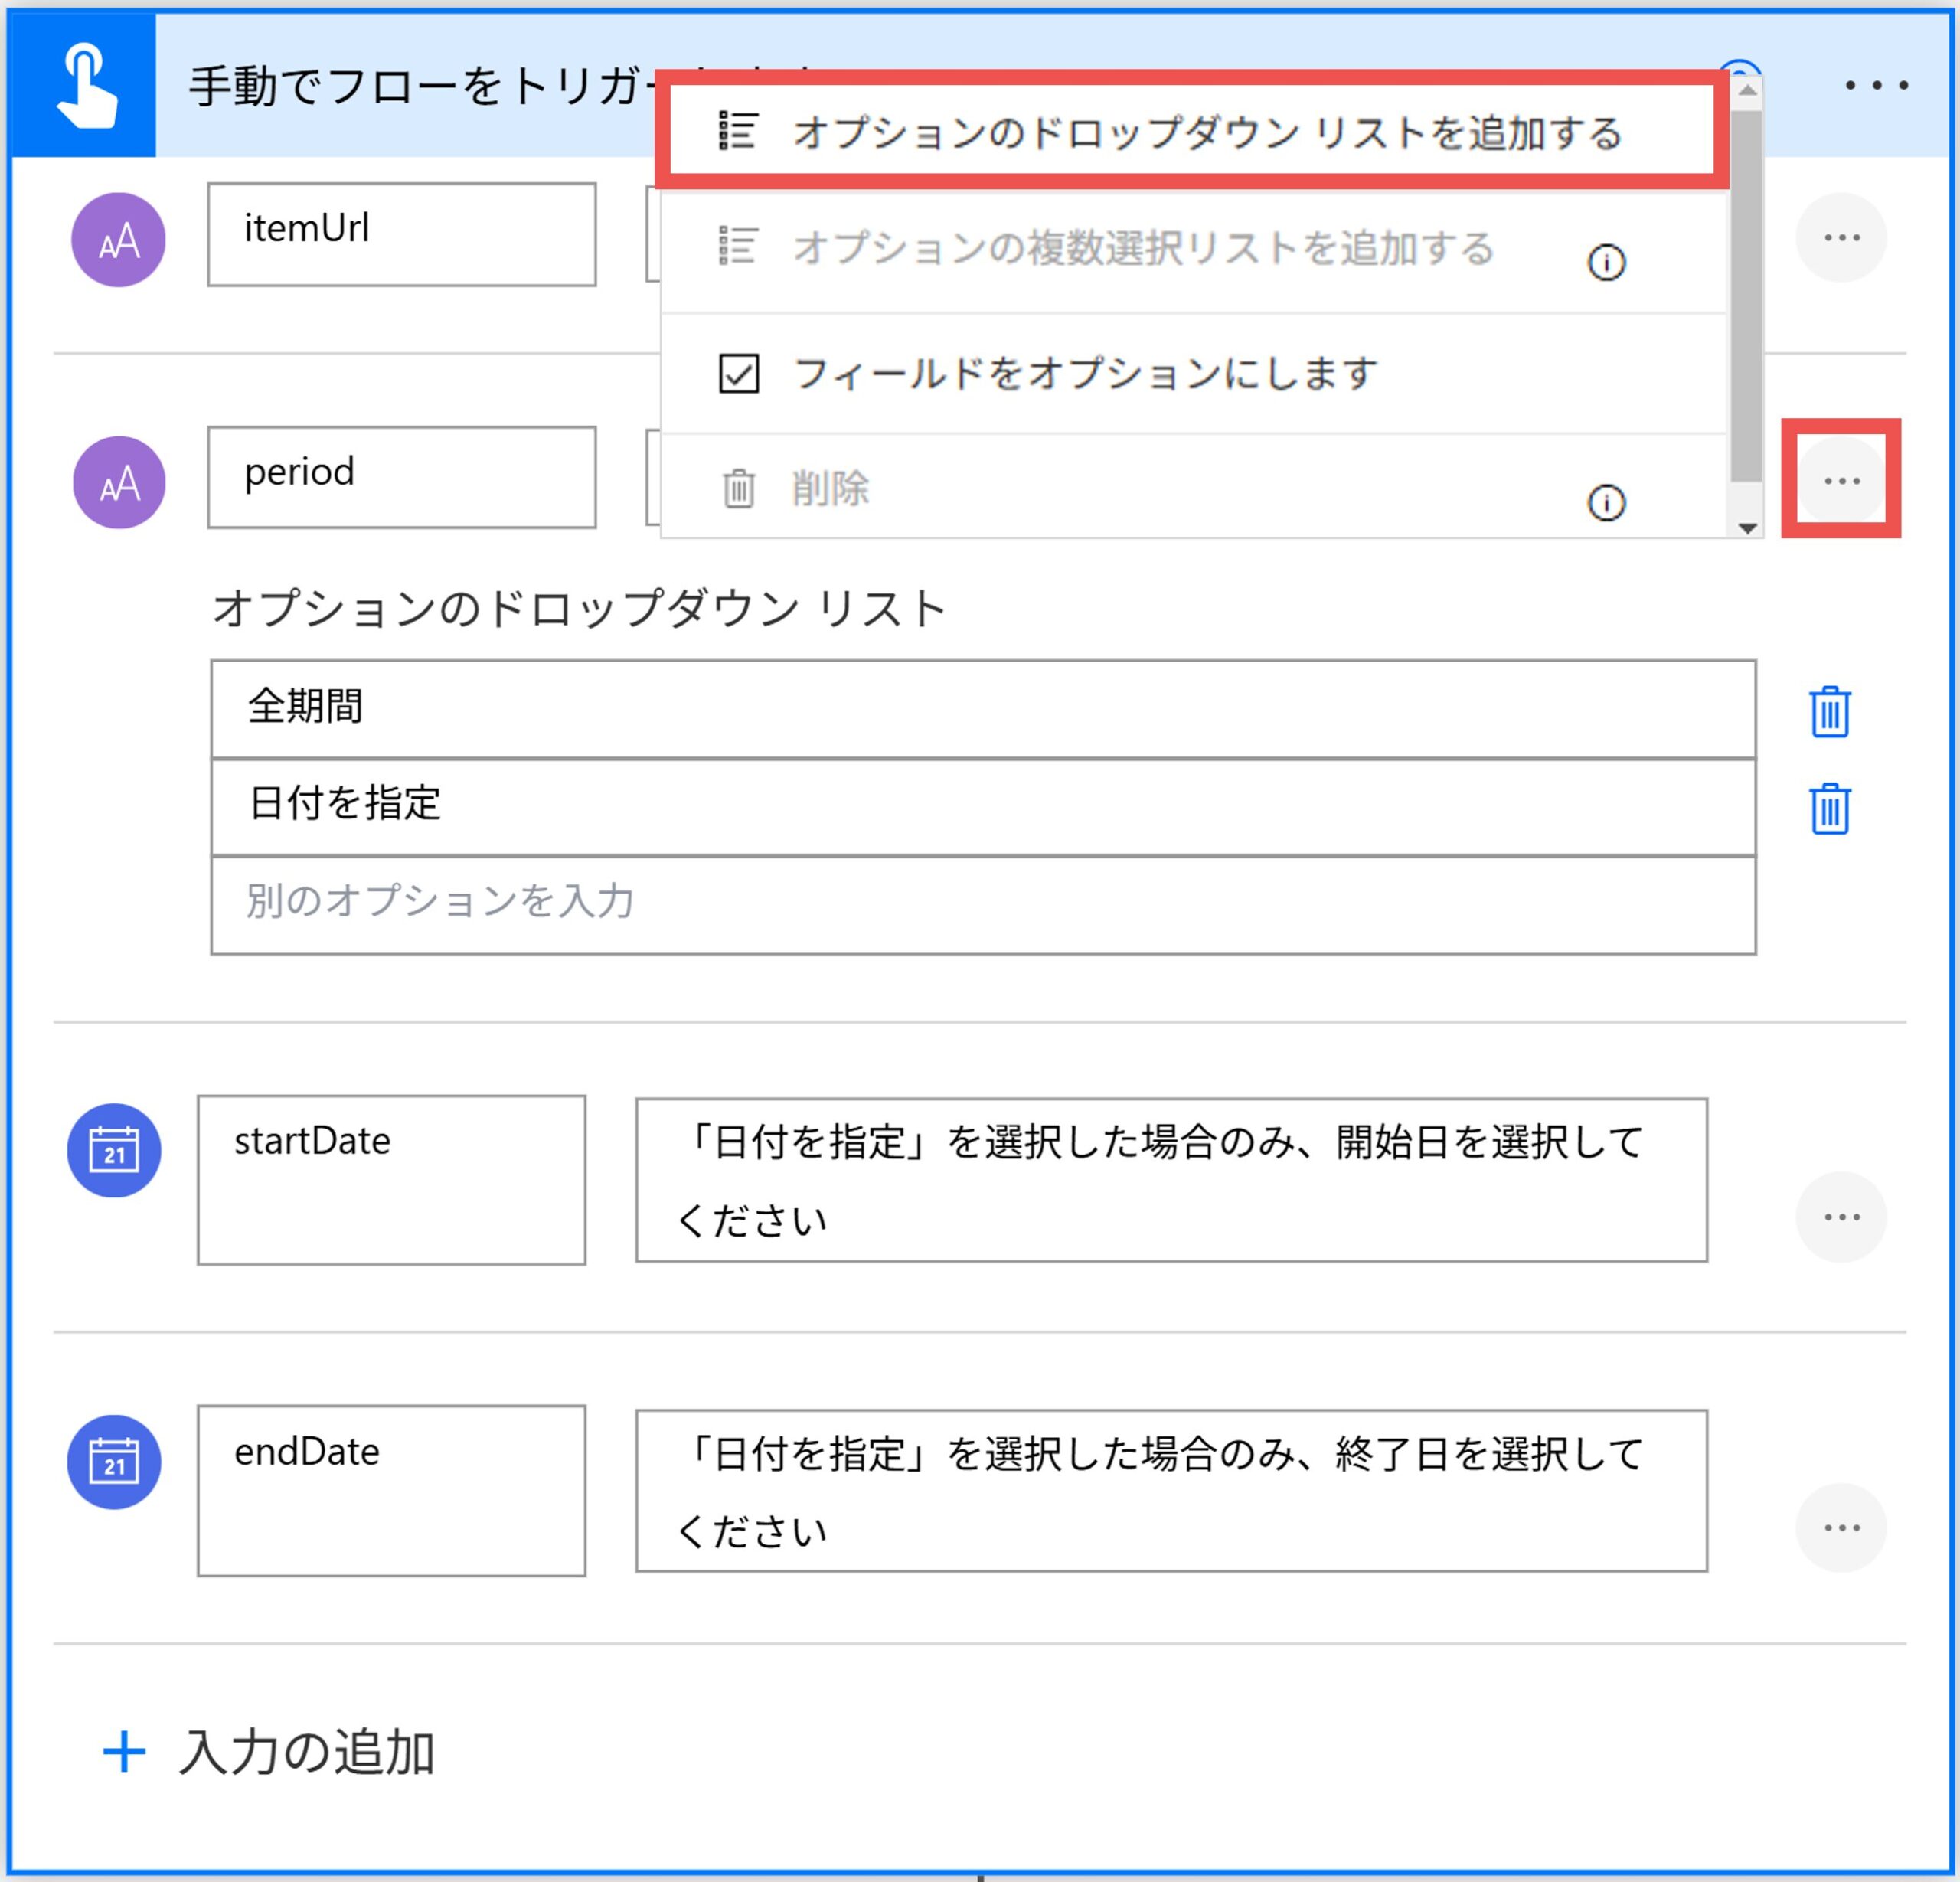The width and height of the screenshot is (1960, 1882).
Task: Click the startDate calendar icon
Action: pyautogui.click(x=114, y=1150)
